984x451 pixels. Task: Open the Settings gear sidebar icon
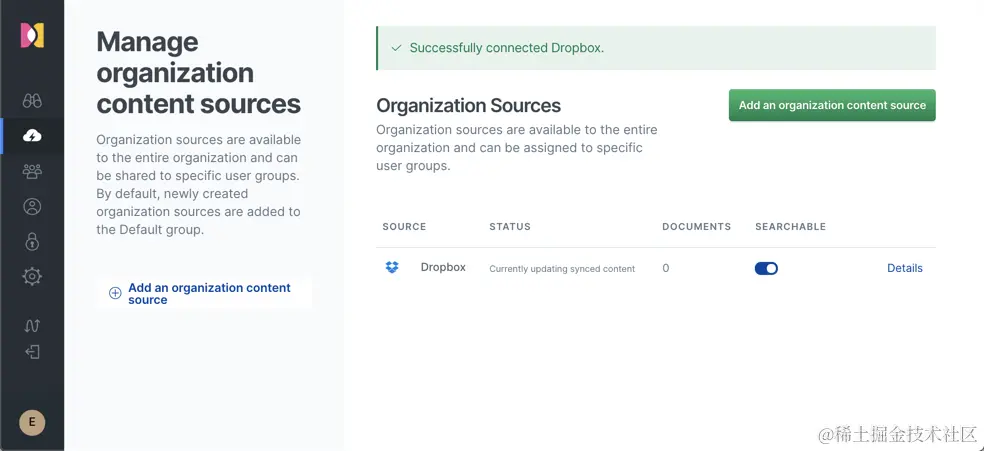point(32,277)
